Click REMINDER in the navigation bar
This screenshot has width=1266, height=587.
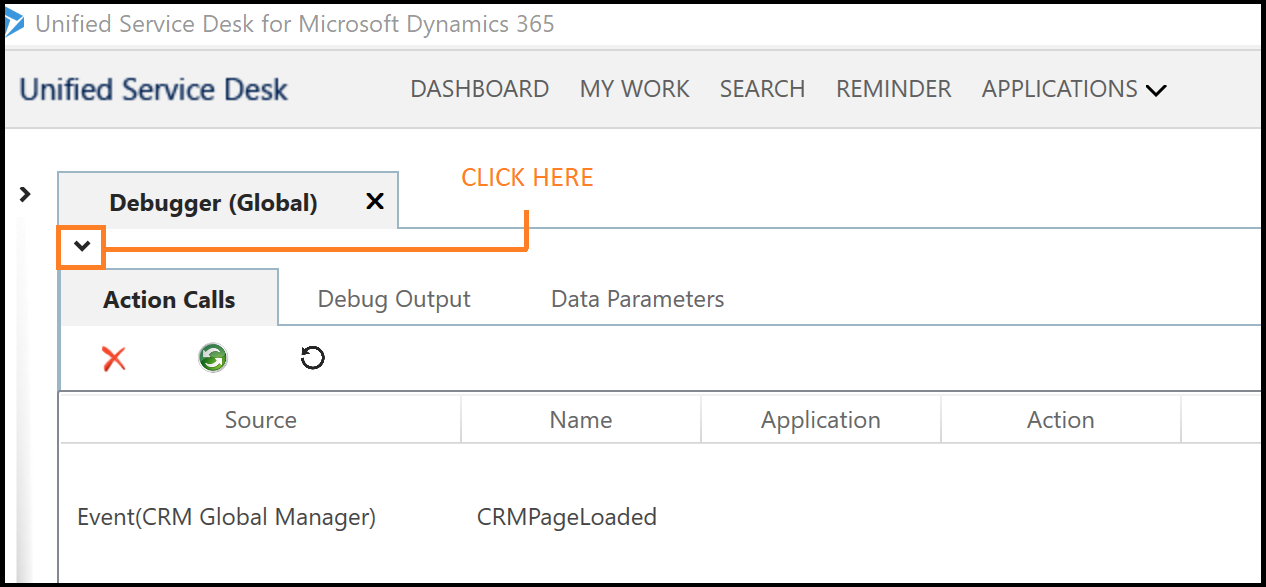click(x=893, y=89)
